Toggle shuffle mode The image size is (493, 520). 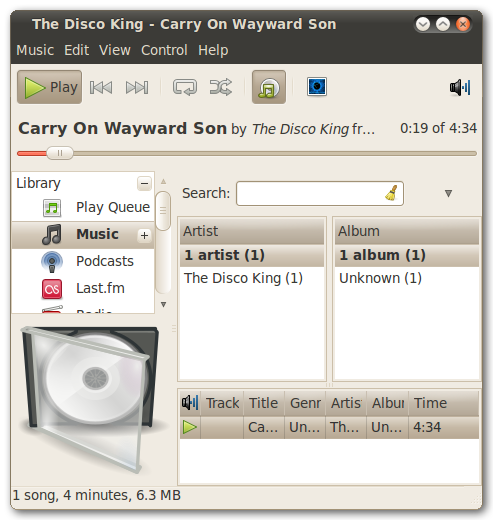point(220,87)
